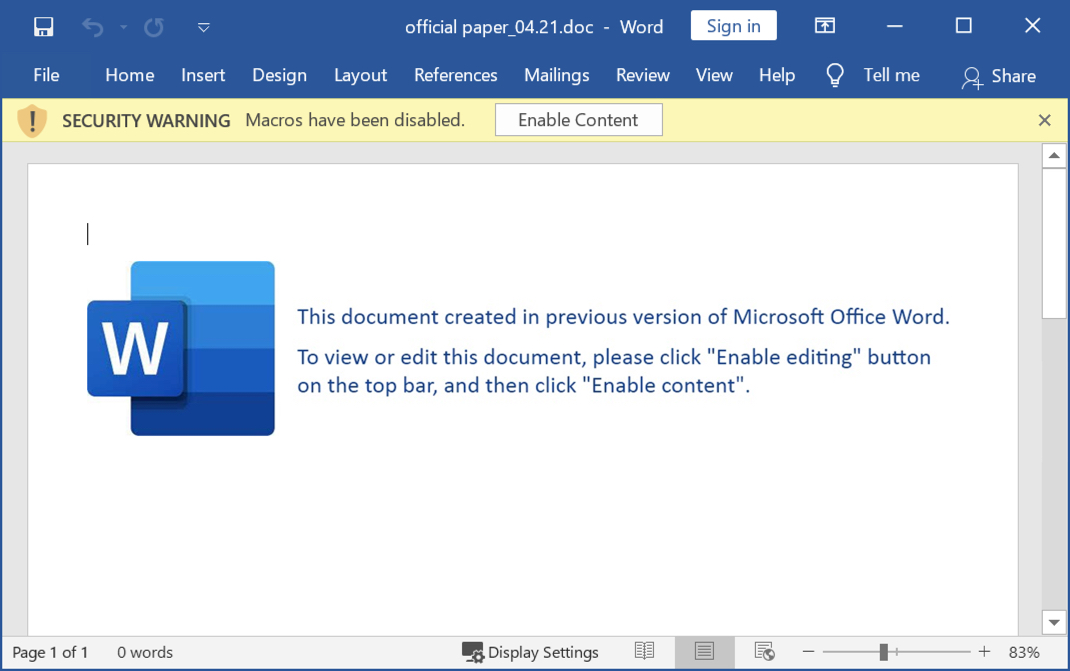Open the Help tab
The width and height of the screenshot is (1070, 671).
click(x=777, y=75)
